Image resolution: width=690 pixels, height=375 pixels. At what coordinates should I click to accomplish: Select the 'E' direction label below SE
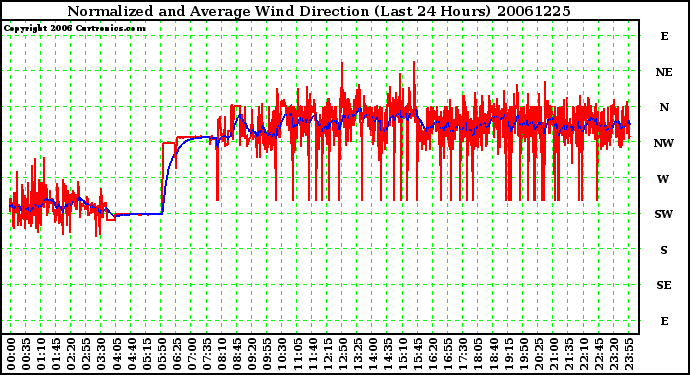point(664,321)
